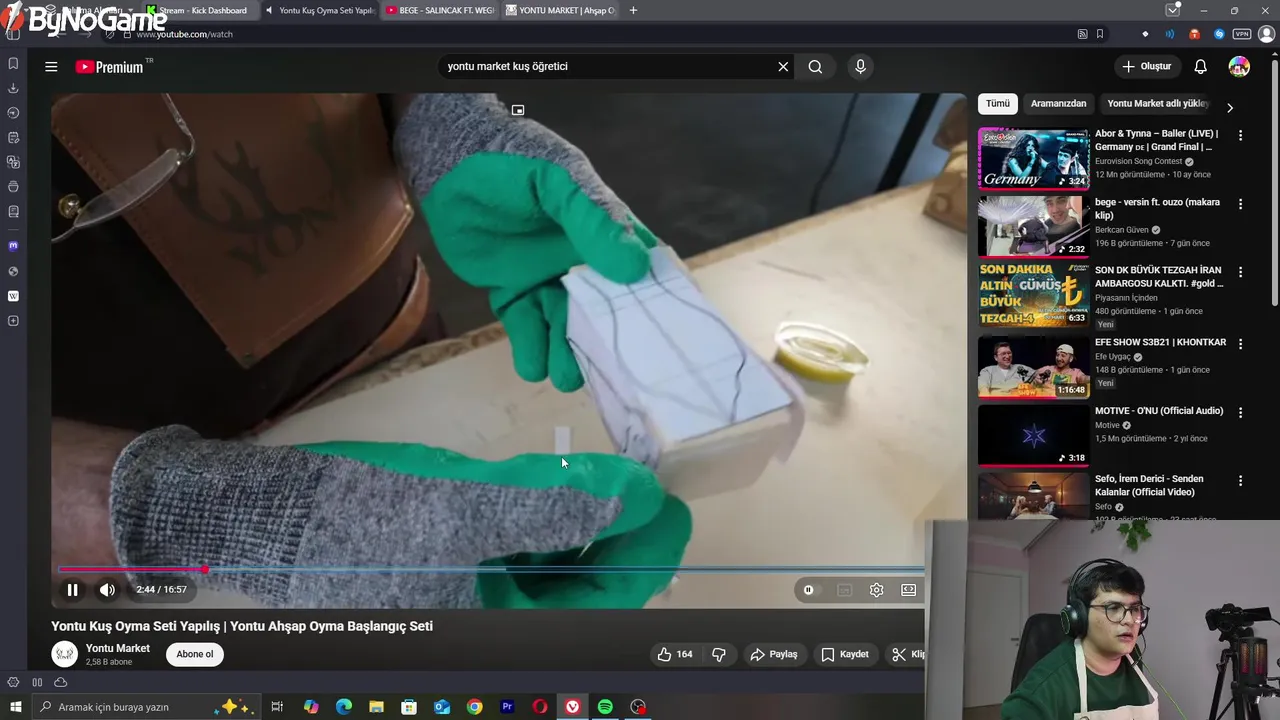The image size is (1280, 720).
Task: Open the YouTube account avatar menu
Action: click(x=1239, y=67)
